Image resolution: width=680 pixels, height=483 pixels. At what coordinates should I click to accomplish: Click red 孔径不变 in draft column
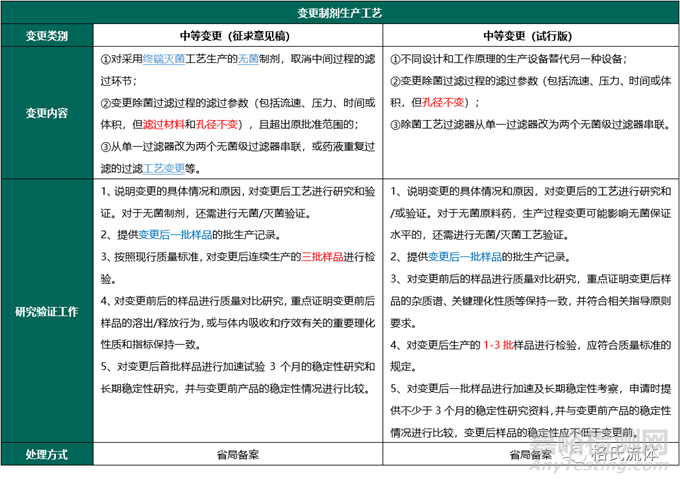click(x=217, y=124)
